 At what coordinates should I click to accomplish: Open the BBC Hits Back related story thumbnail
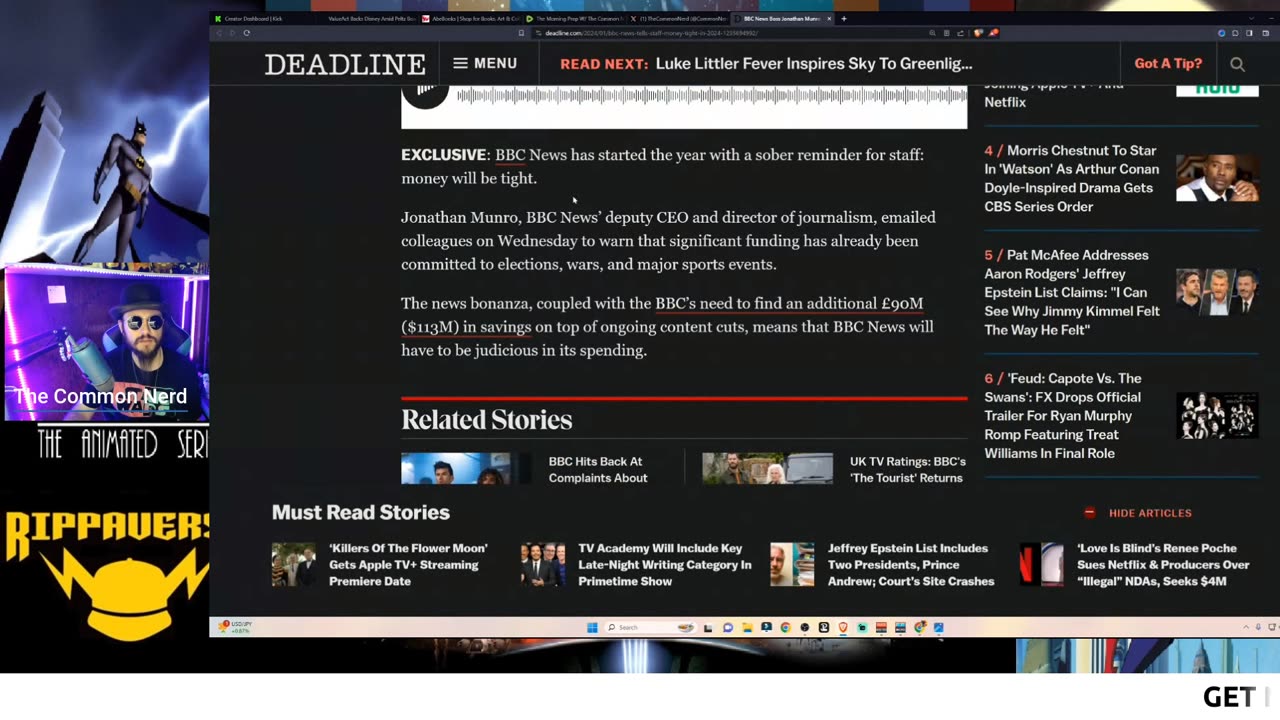click(x=466, y=468)
